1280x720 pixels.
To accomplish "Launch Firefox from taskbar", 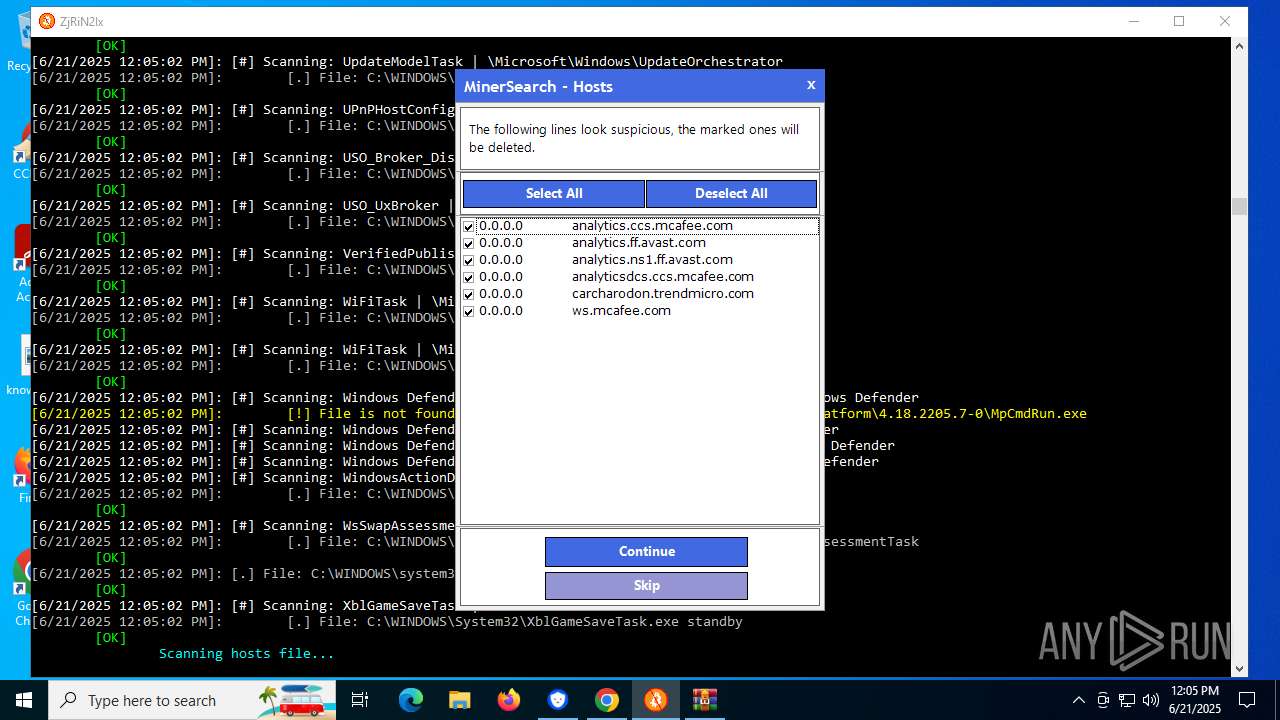I will pyautogui.click(x=508, y=700).
